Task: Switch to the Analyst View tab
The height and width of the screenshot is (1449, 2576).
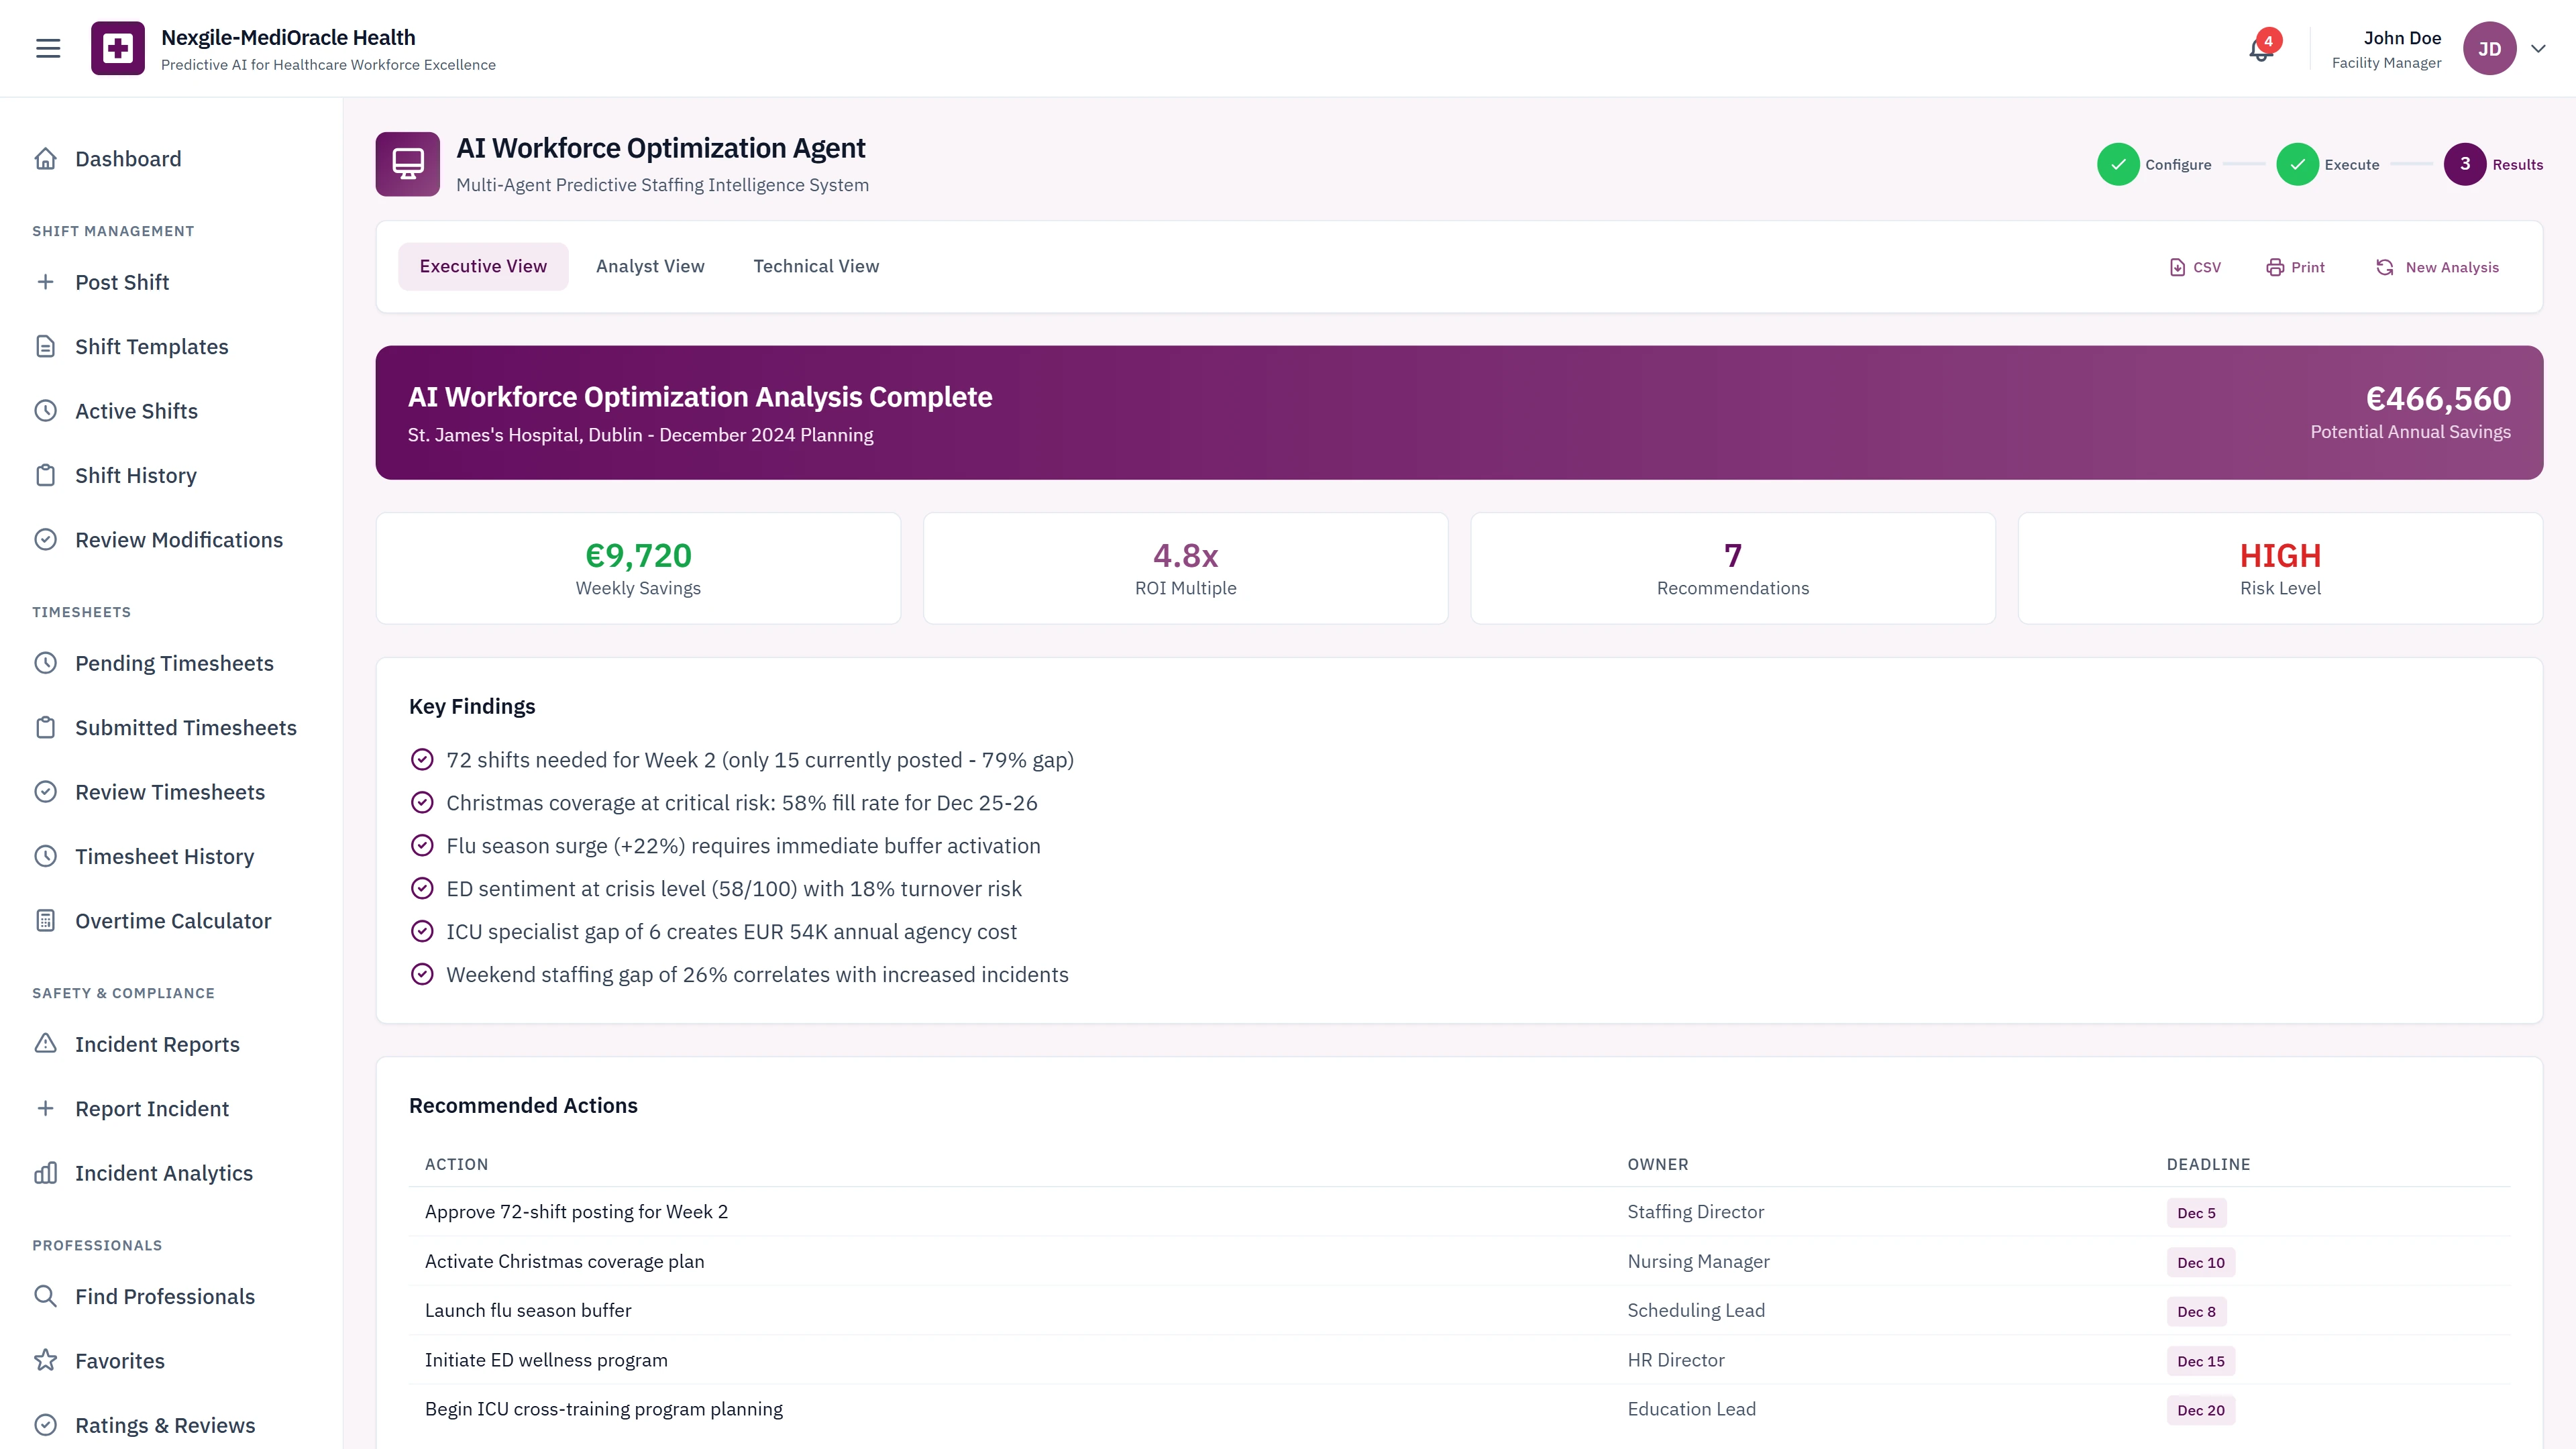Action: pos(650,266)
